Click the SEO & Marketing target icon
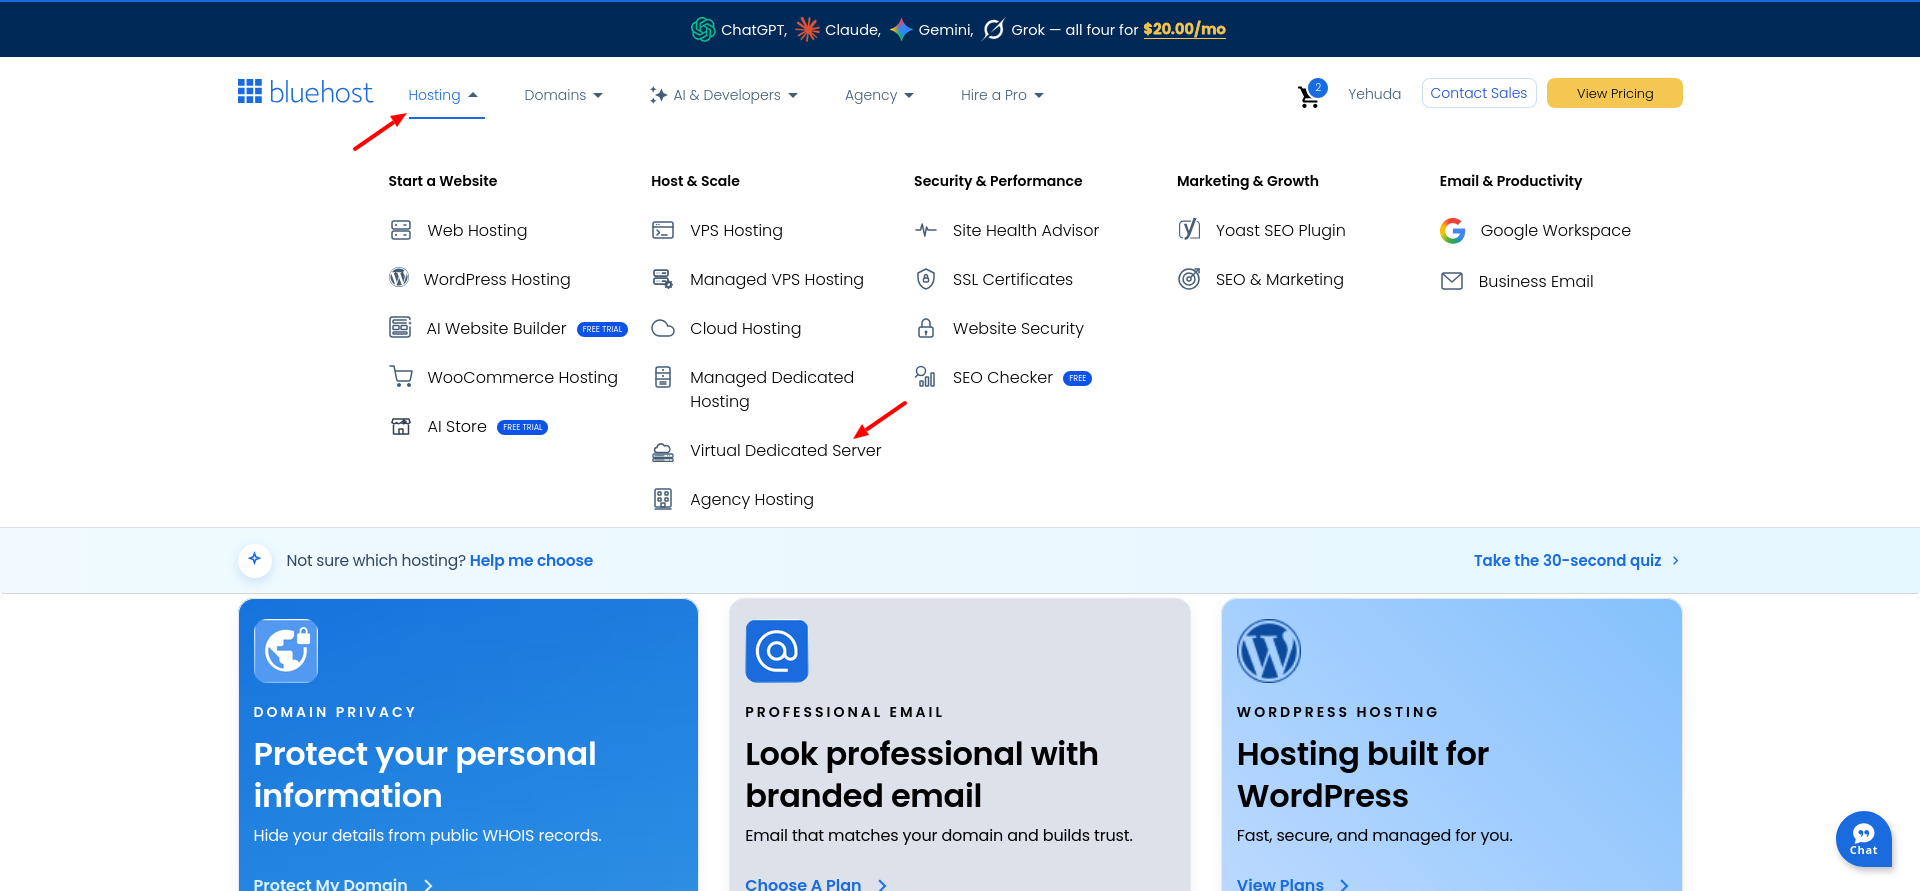The width and height of the screenshot is (1920, 891). point(1189,279)
